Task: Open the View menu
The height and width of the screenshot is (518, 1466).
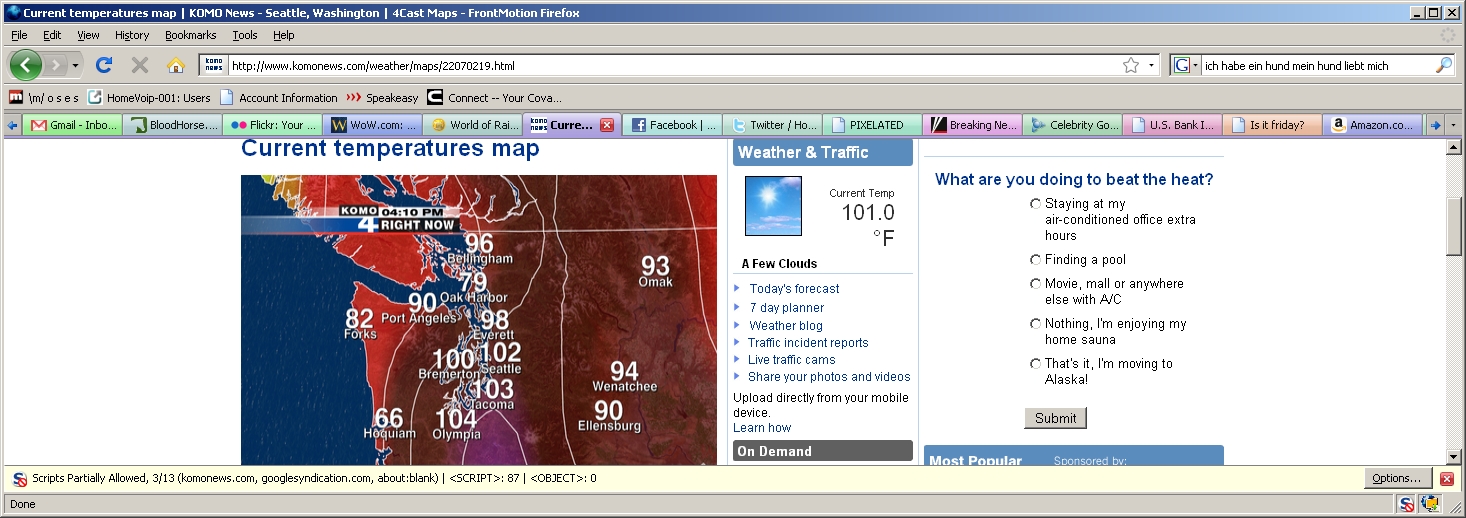Action: (88, 35)
